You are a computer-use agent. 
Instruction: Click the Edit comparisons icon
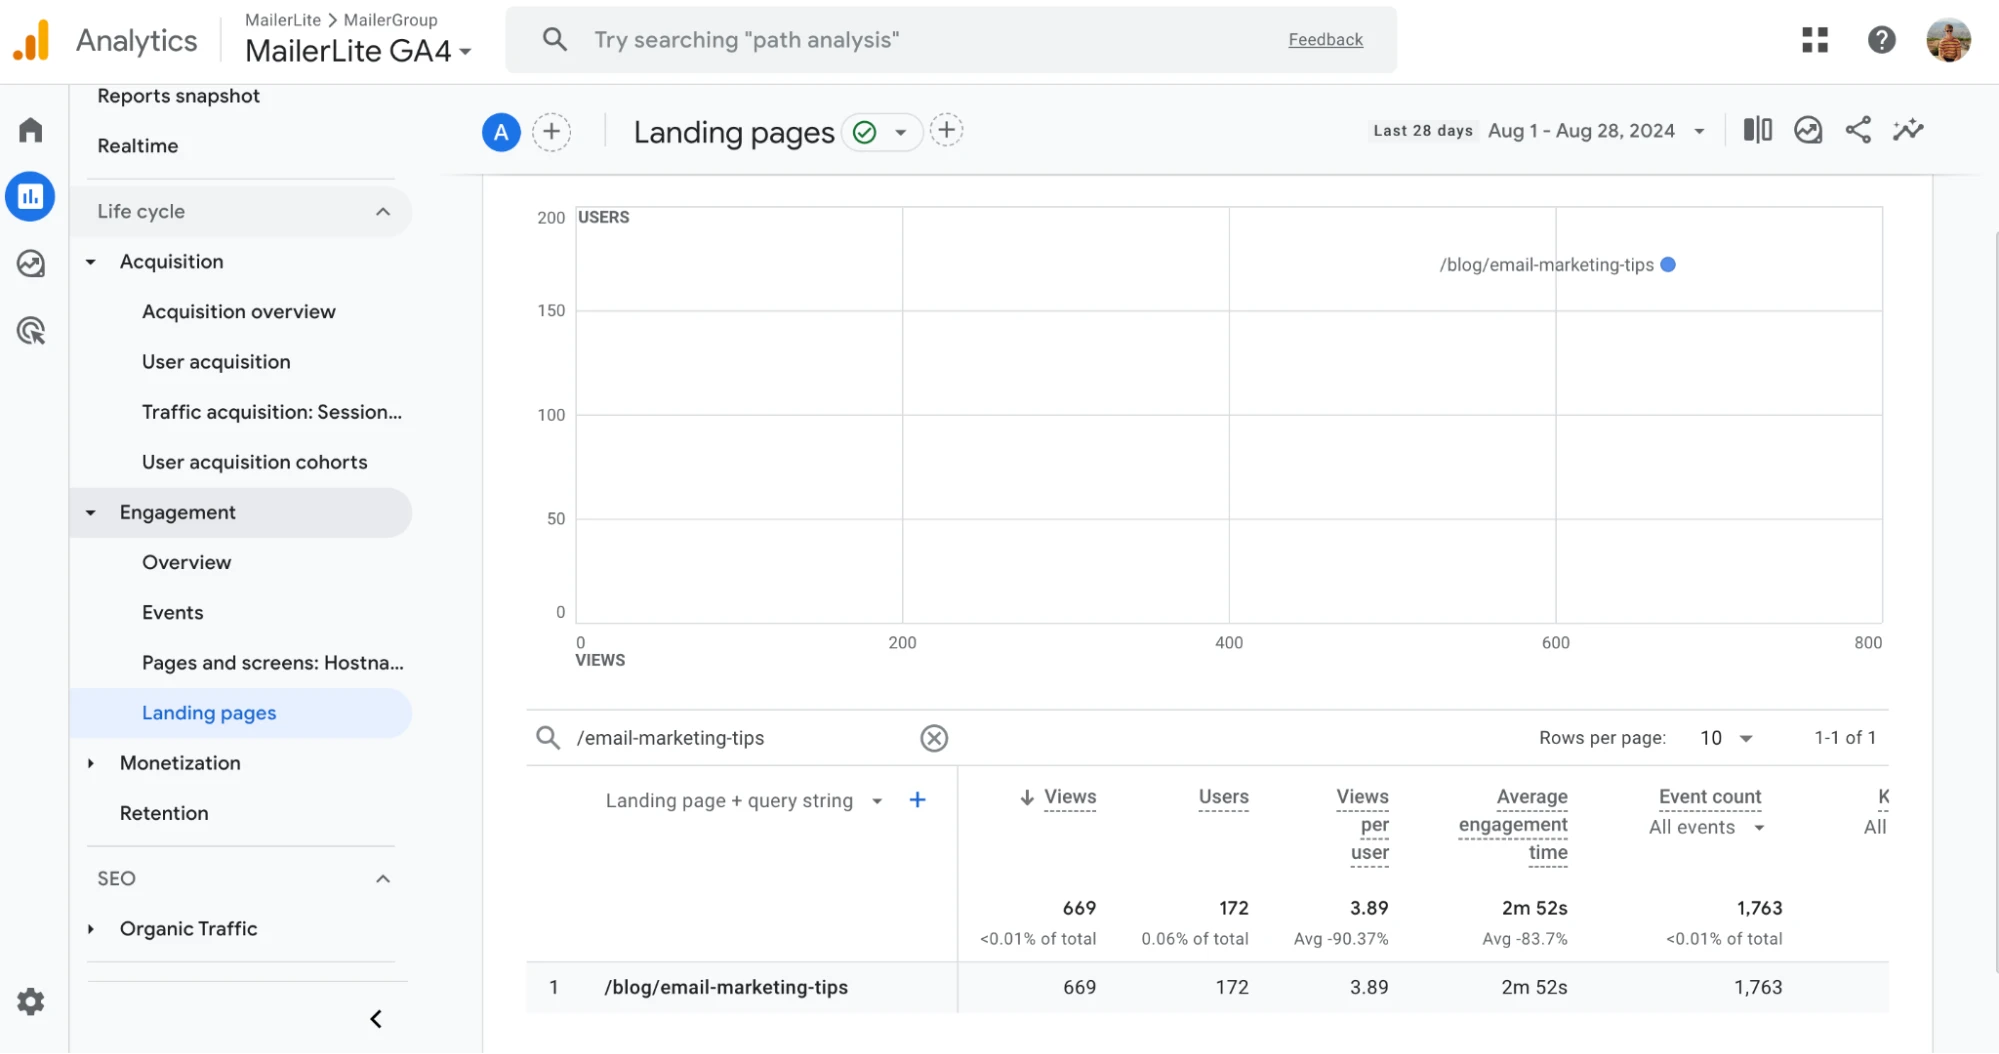tap(1757, 130)
